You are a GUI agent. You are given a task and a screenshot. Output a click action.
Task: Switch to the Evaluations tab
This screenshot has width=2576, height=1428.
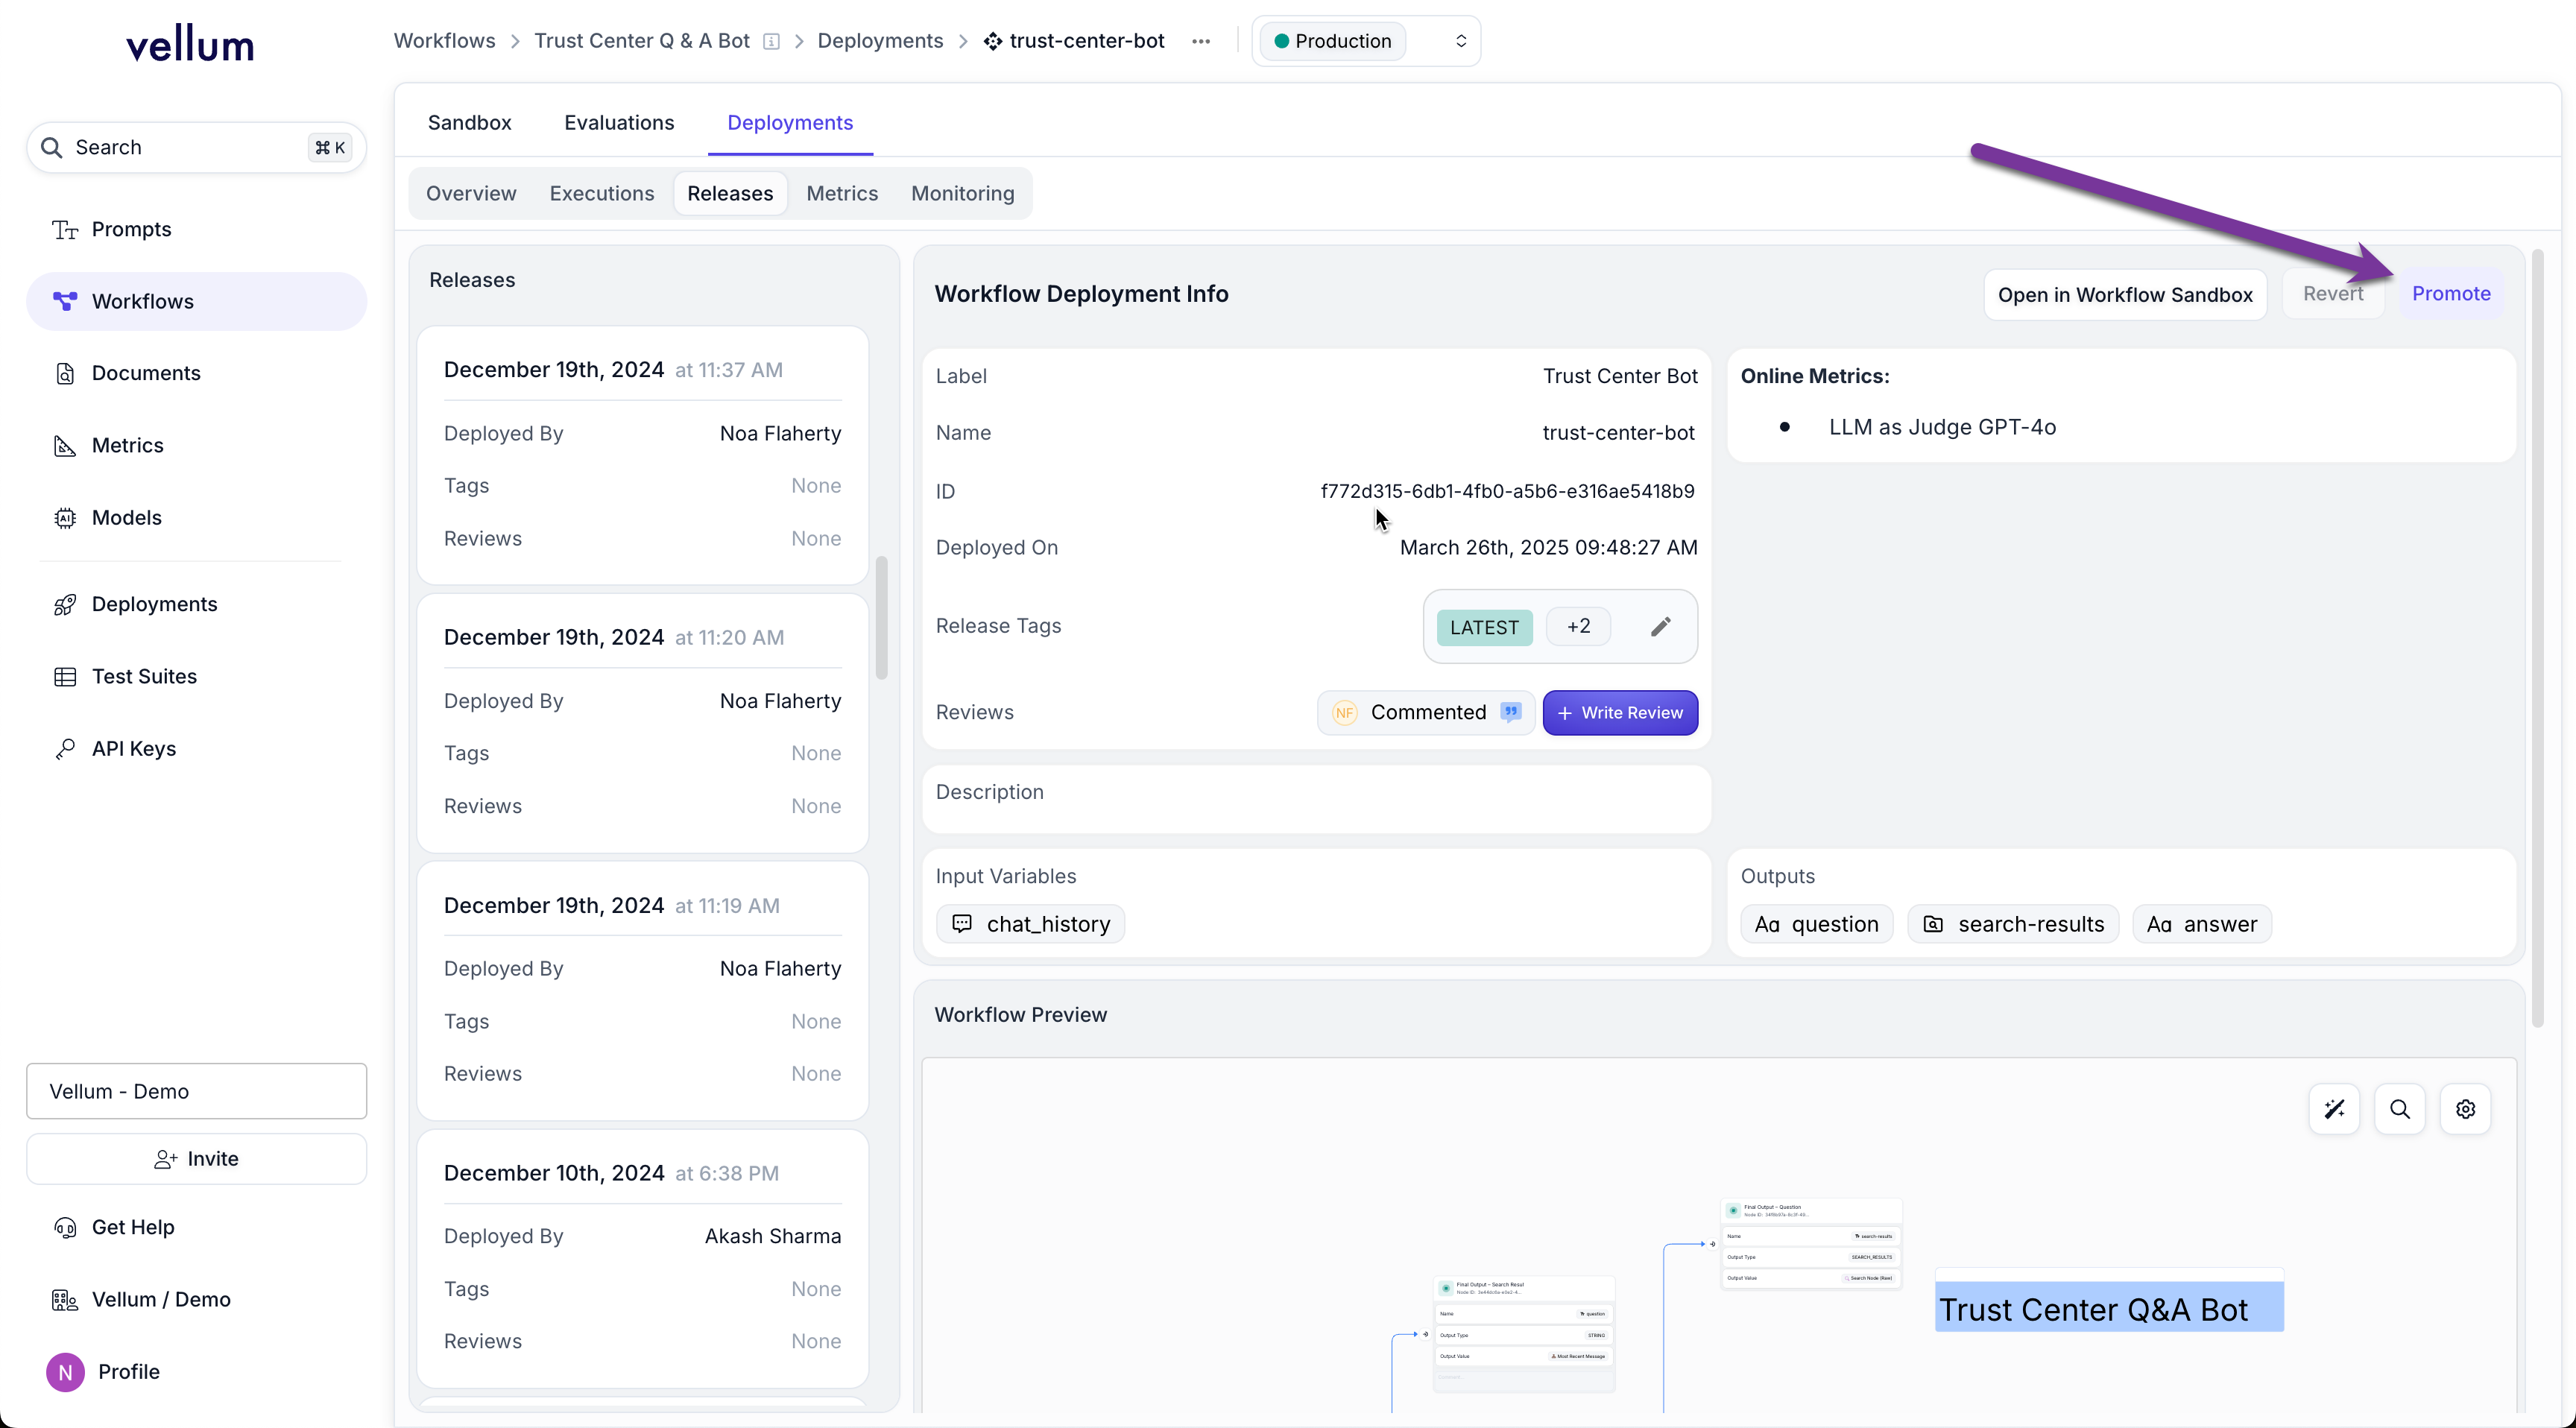pos(619,122)
